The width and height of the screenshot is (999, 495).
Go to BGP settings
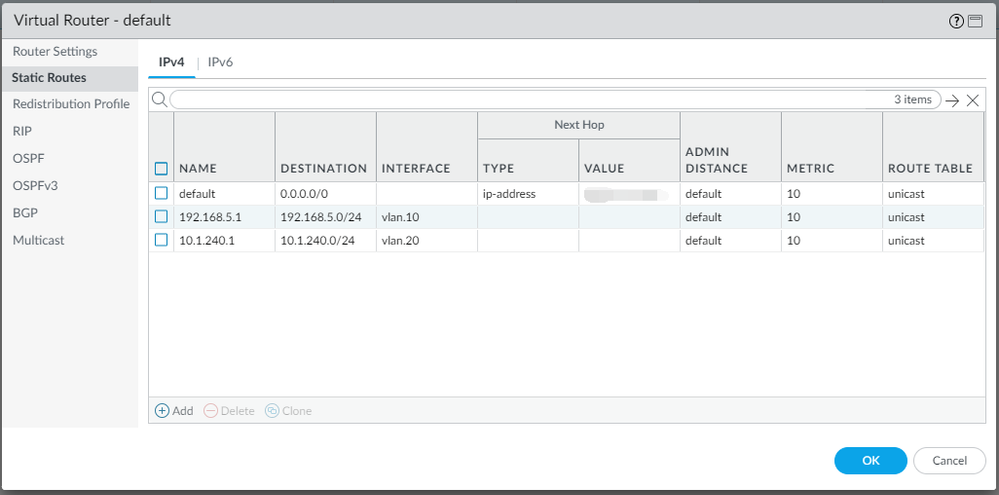(x=25, y=213)
